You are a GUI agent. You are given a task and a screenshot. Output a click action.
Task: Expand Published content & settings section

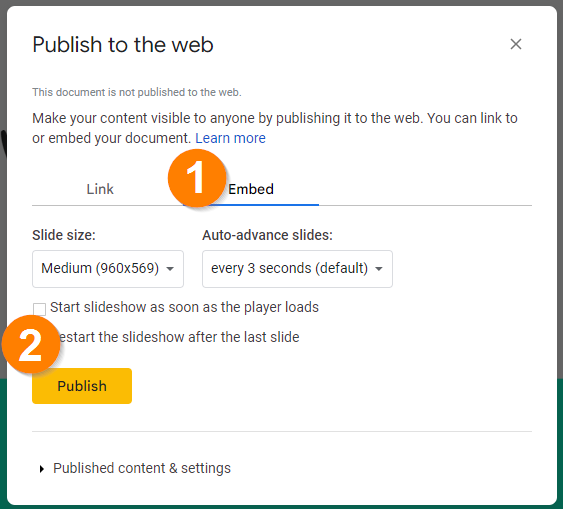click(142, 468)
